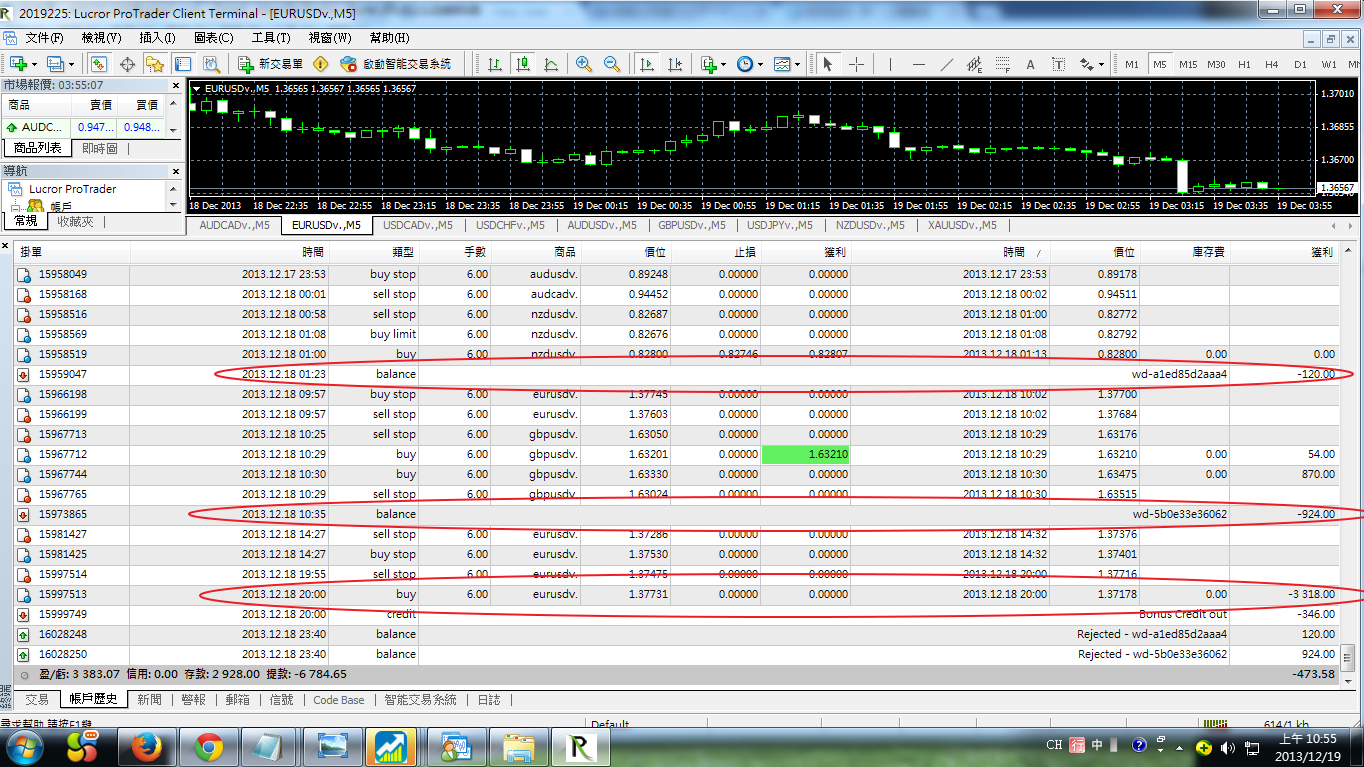Open the GBPUSDv.,M5 chart tab
The width and height of the screenshot is (1364, 767).
tap(692, 225)
